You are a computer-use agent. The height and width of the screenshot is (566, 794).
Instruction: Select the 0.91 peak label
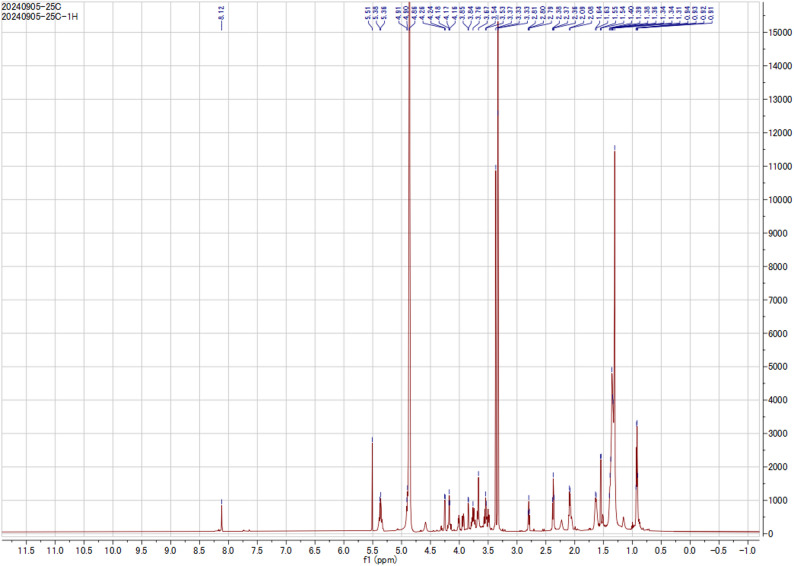[x=711, y=13]
